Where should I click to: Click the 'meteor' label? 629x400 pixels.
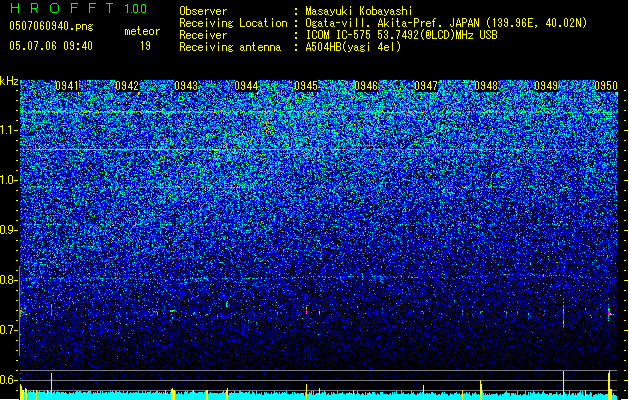click(142, 31)
